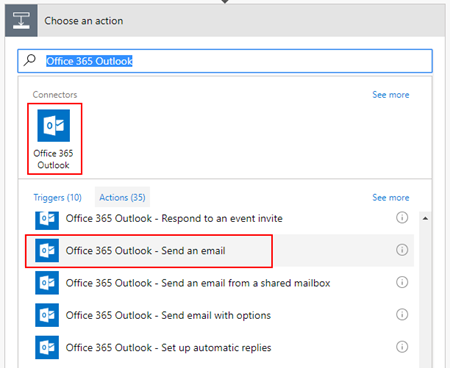Pick the Send email with options action
450x368 pixels.
tap(220, 315)
